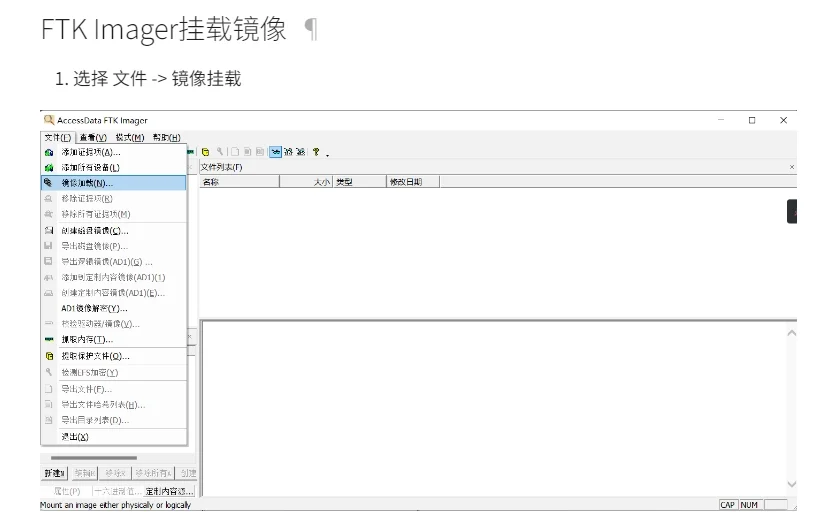818x512 pixels.
Task: Open the 帮助(H) menu
Action: pyautogui.click(x=166, y=137)
